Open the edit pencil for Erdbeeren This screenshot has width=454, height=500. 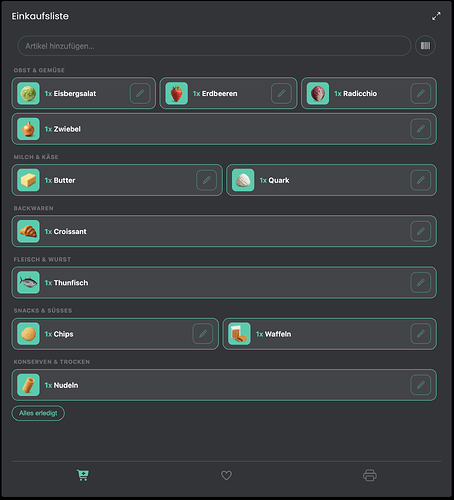point(281,93)
